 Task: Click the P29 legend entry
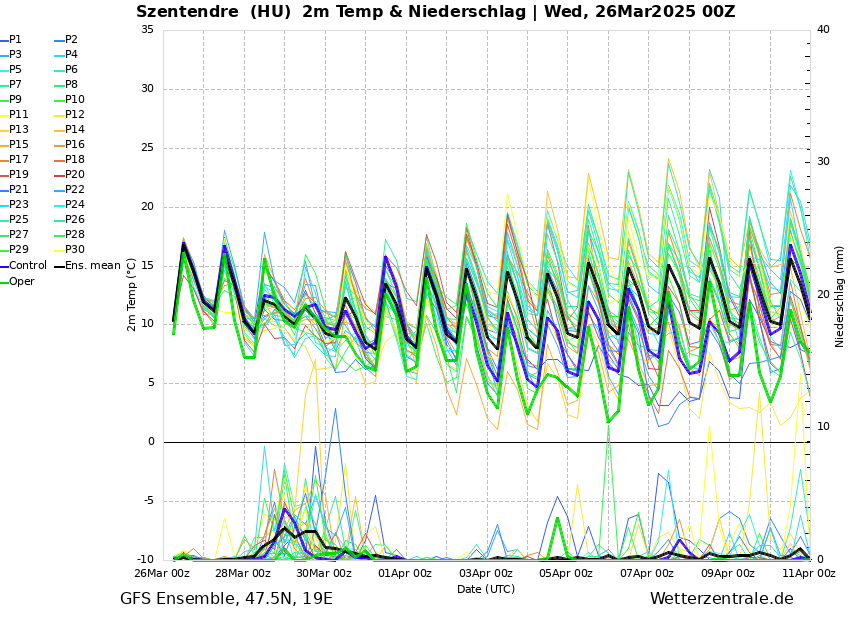click(x=19, y=250)
